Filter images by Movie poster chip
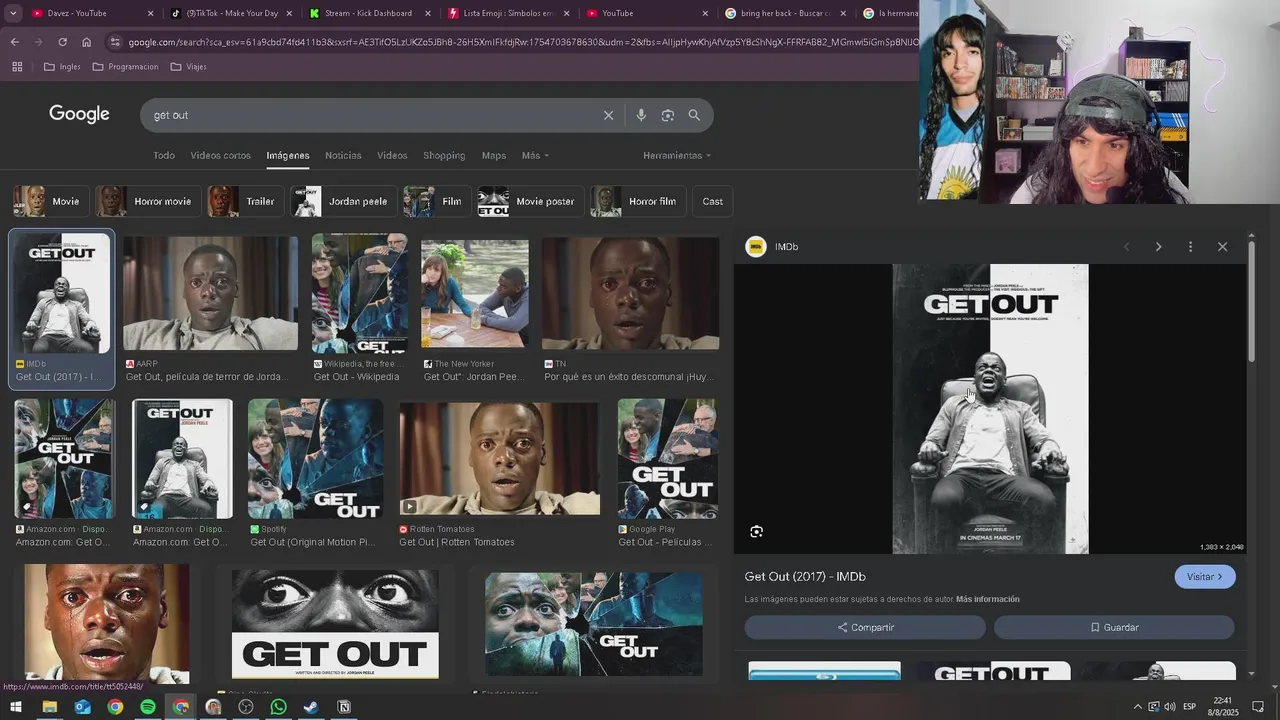1280x720 pixels. [x=530, y=202]
